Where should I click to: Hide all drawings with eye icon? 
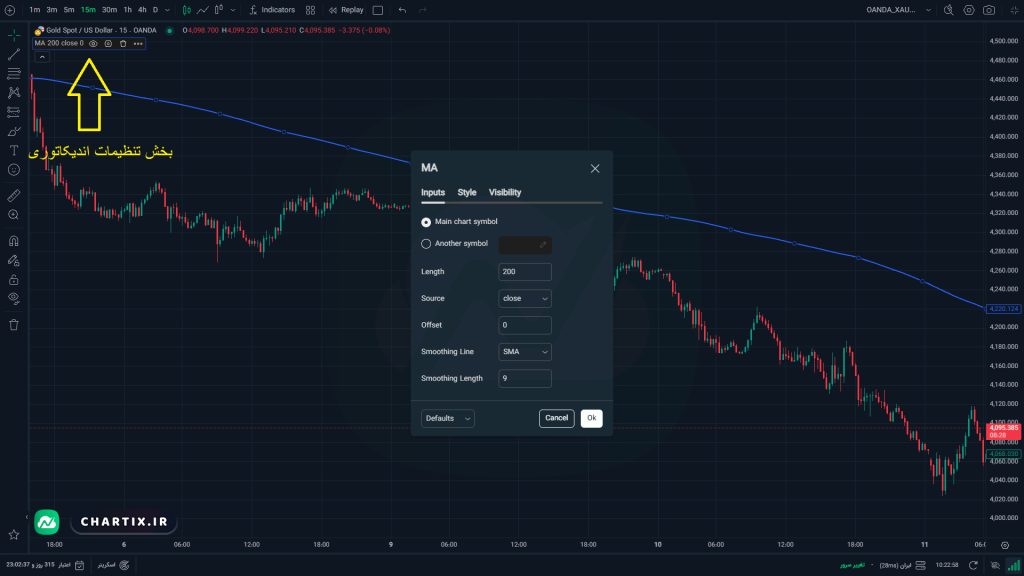tap(14, 298)
